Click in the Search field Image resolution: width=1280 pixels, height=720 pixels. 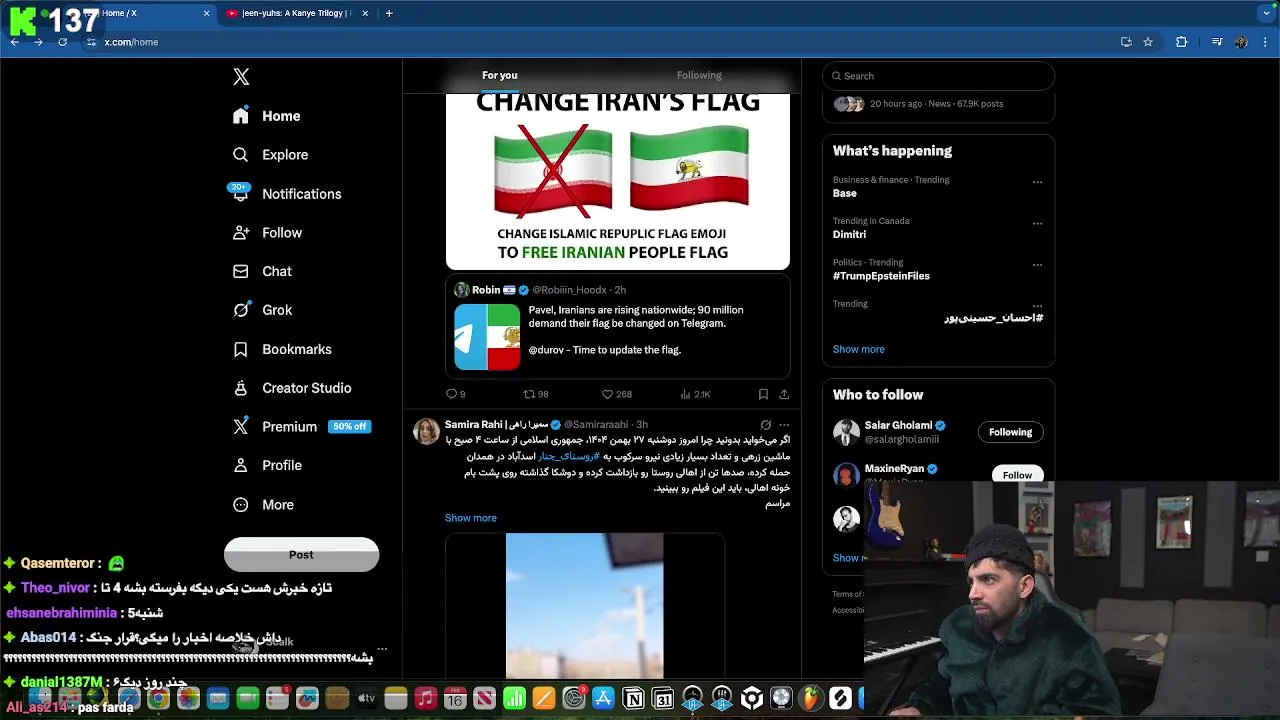point(938,76)
